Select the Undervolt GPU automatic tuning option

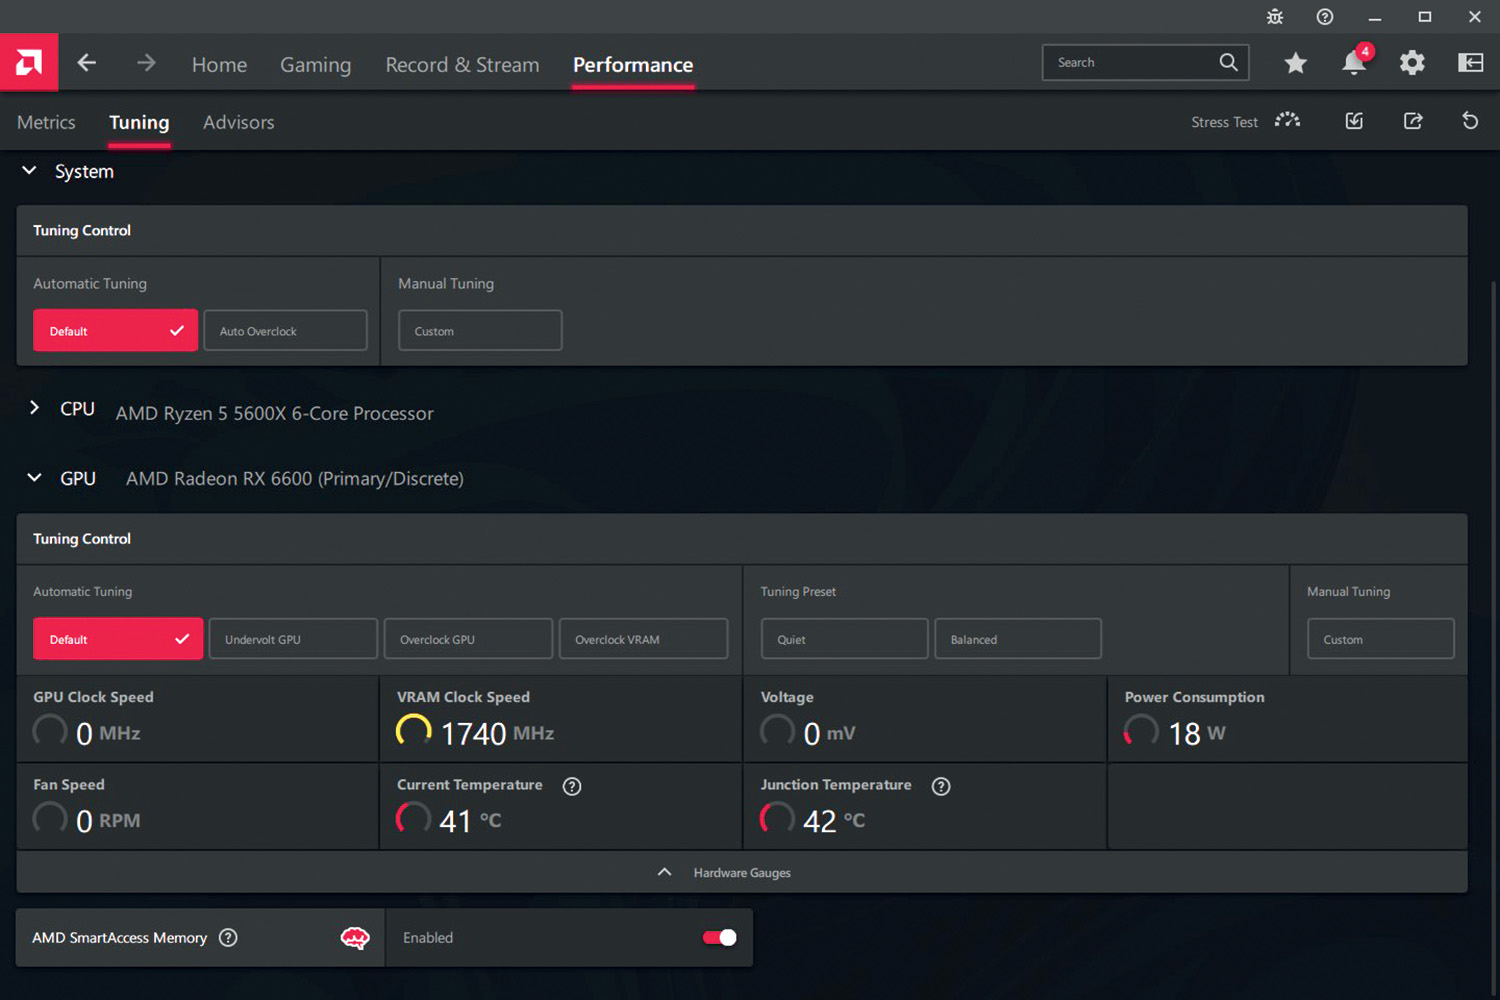pos(292,639)
